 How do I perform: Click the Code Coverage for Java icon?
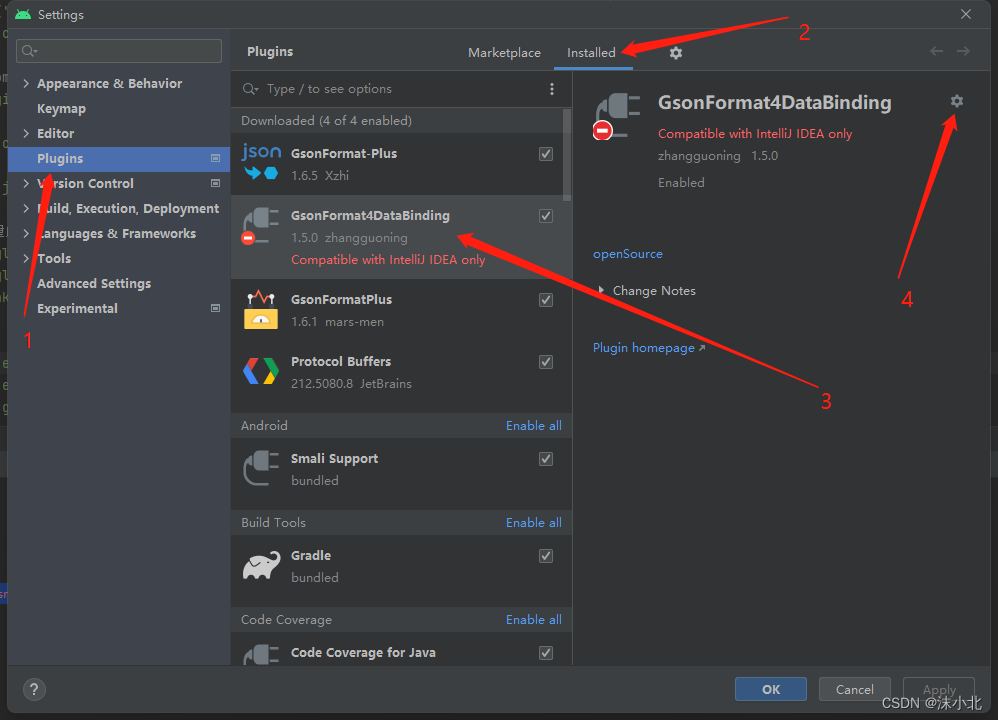[261, 655]
